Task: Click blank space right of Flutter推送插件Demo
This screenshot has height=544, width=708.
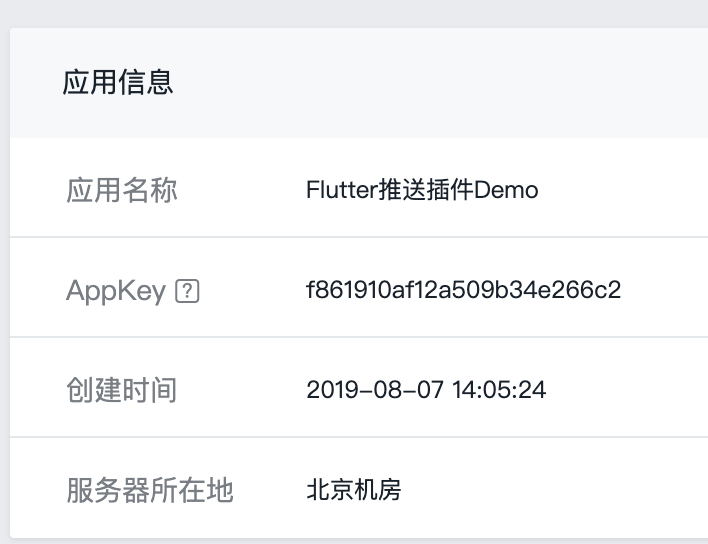Action: pos(623,190)
